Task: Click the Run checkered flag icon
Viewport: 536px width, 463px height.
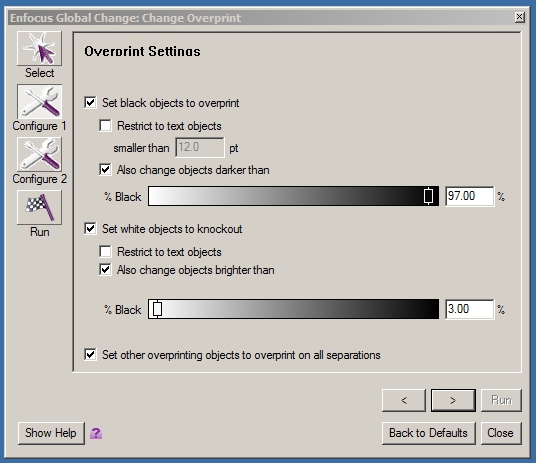Action: click(39, 207)
